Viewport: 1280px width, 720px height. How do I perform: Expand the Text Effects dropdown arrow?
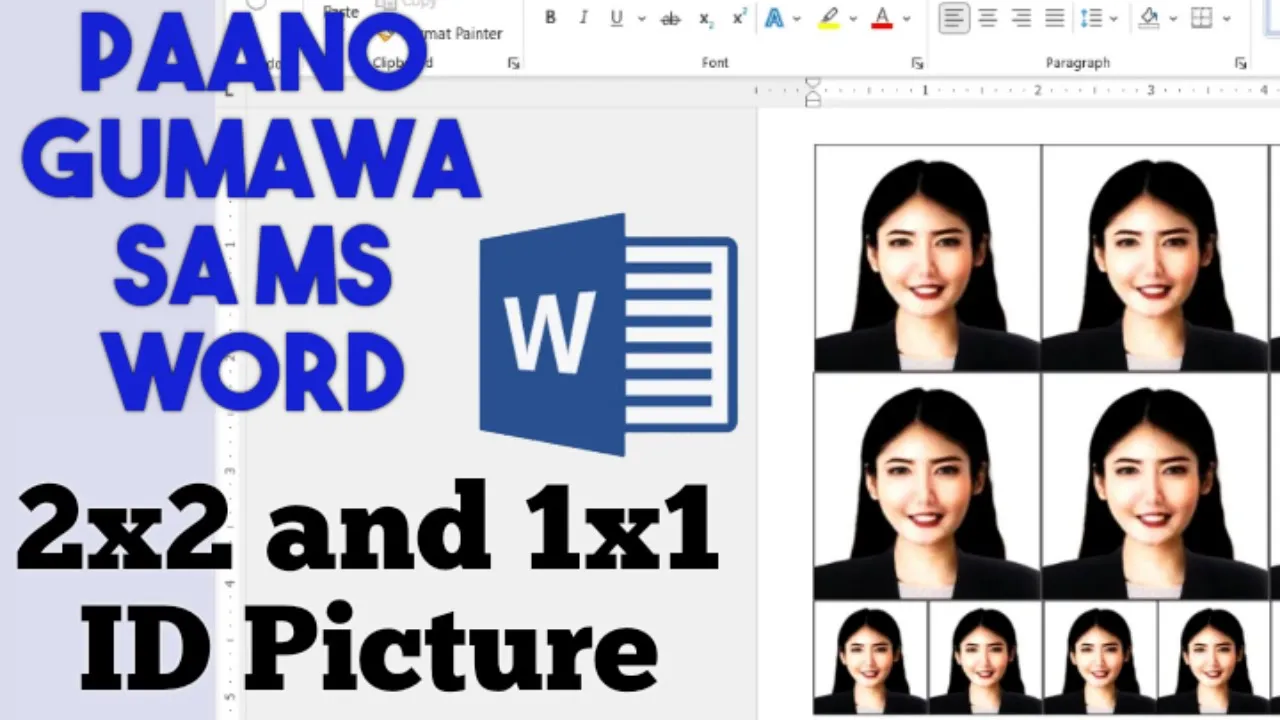tap(797, 18)
